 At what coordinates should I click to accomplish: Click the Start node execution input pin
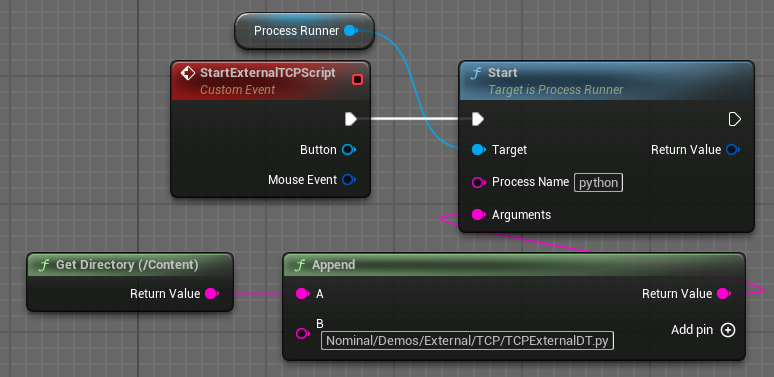coord(477,119)
